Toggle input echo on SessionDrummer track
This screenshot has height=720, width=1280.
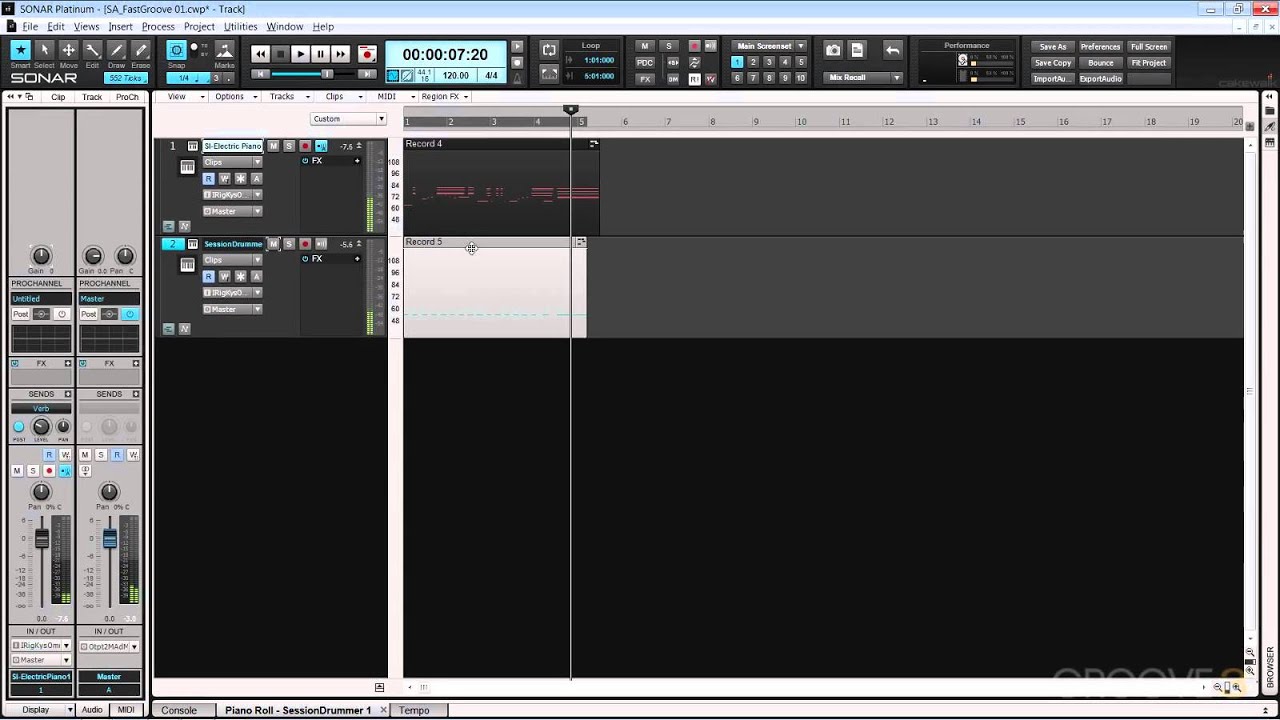tap(321, 243)
